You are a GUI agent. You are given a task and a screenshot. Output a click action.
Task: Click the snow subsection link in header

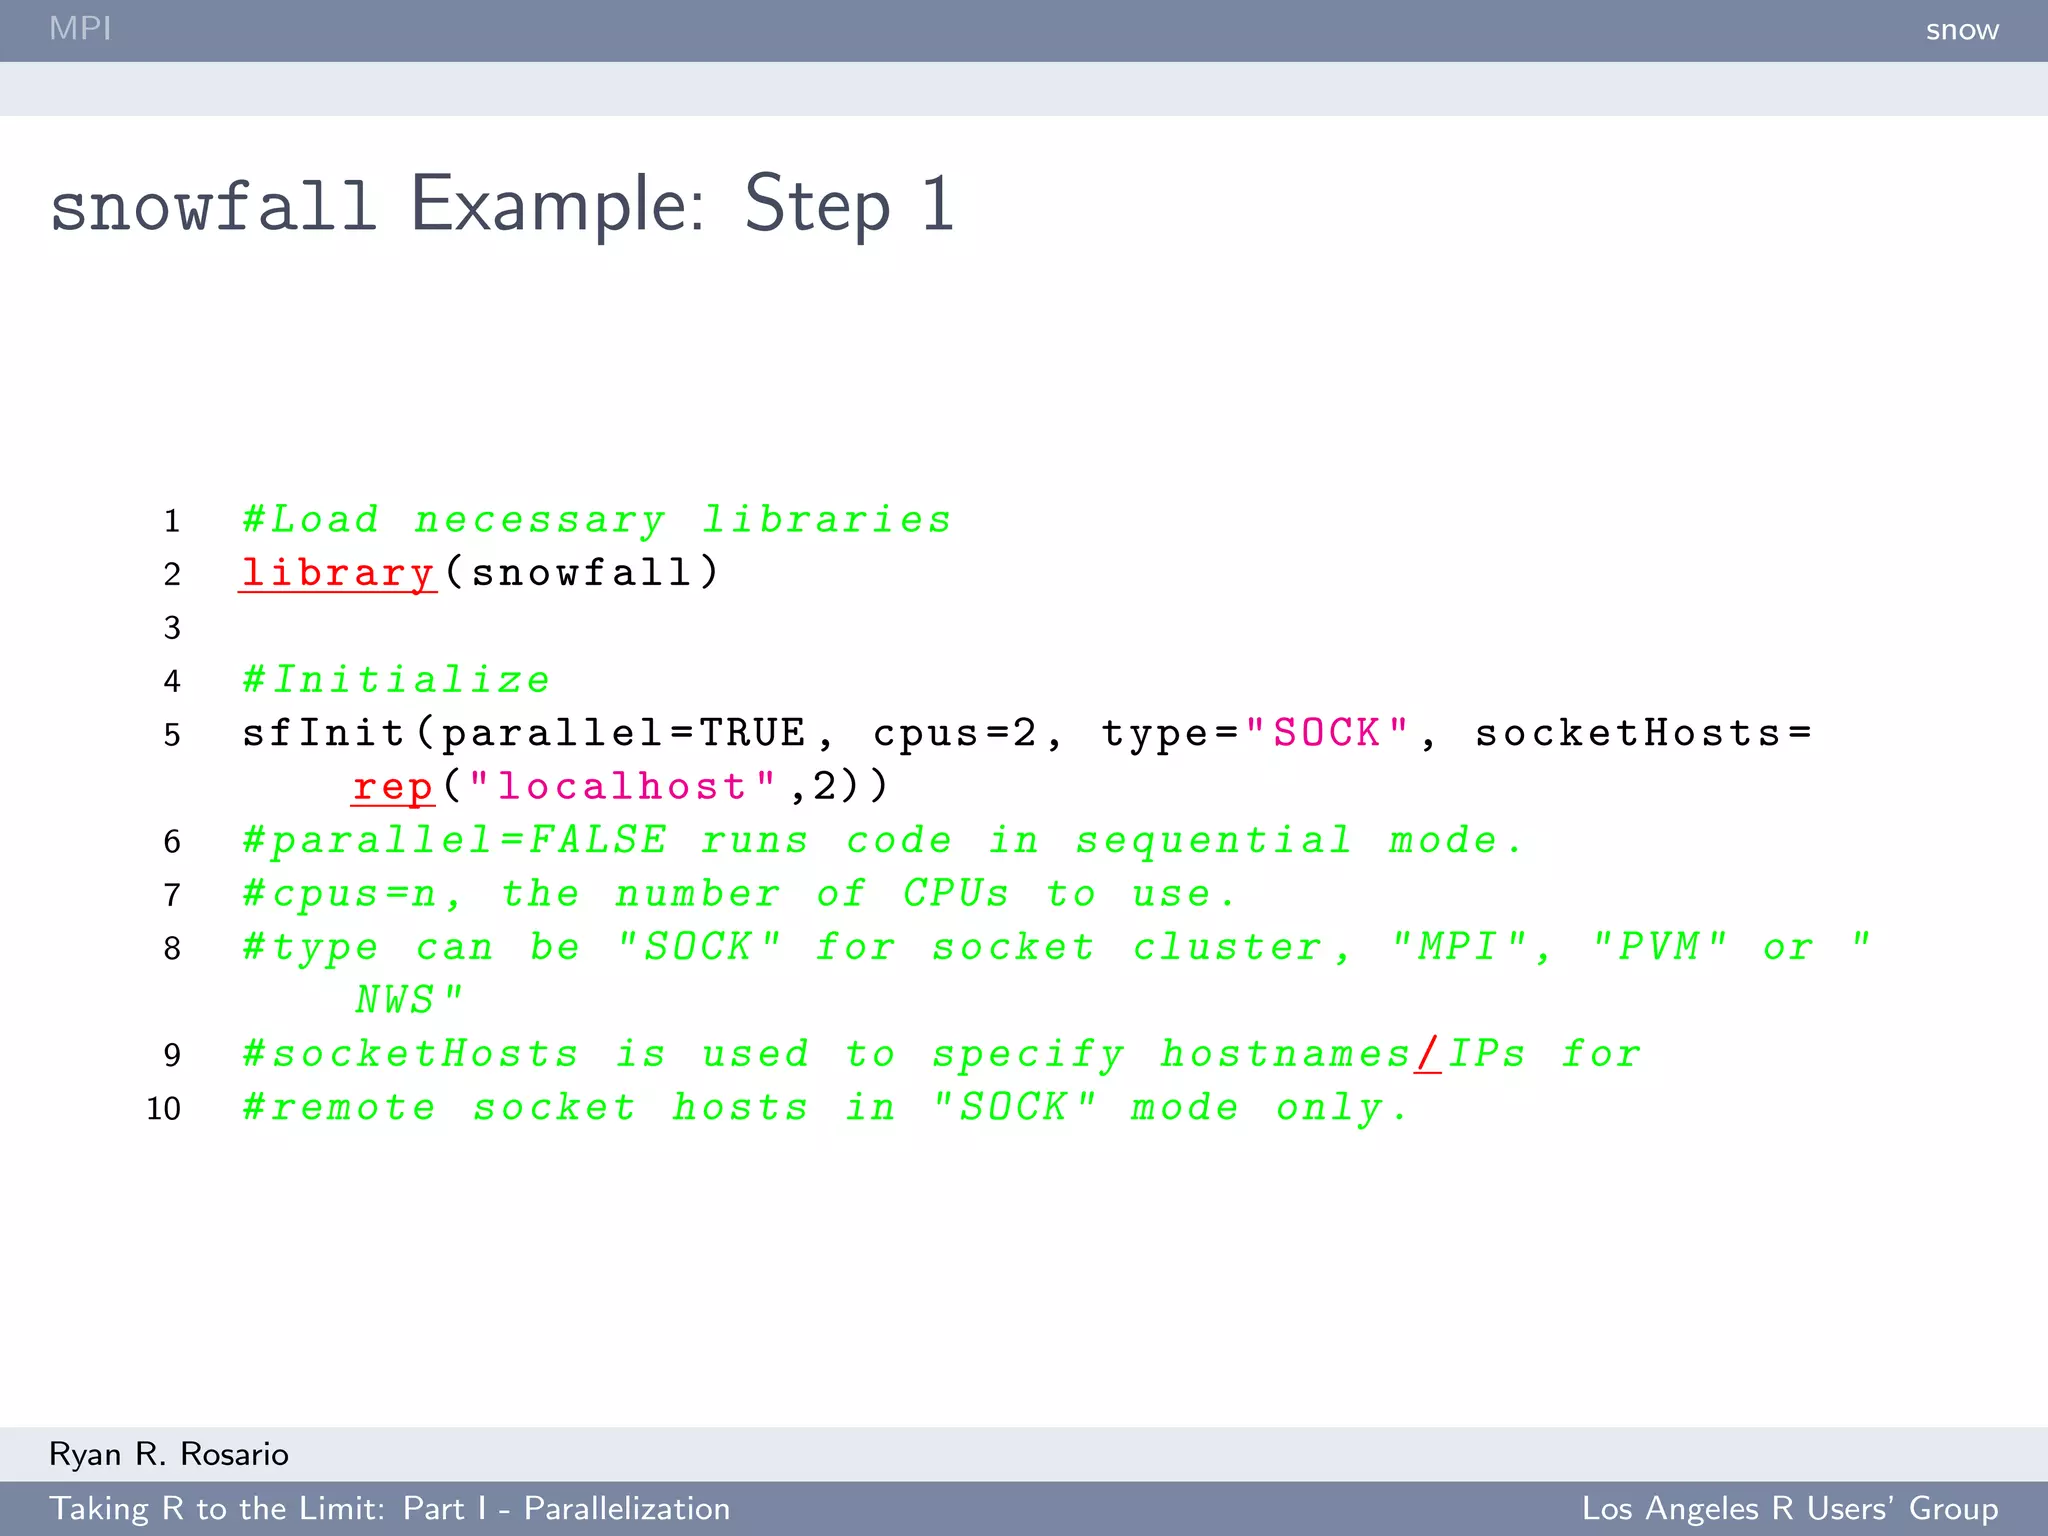click(1961, 30)
